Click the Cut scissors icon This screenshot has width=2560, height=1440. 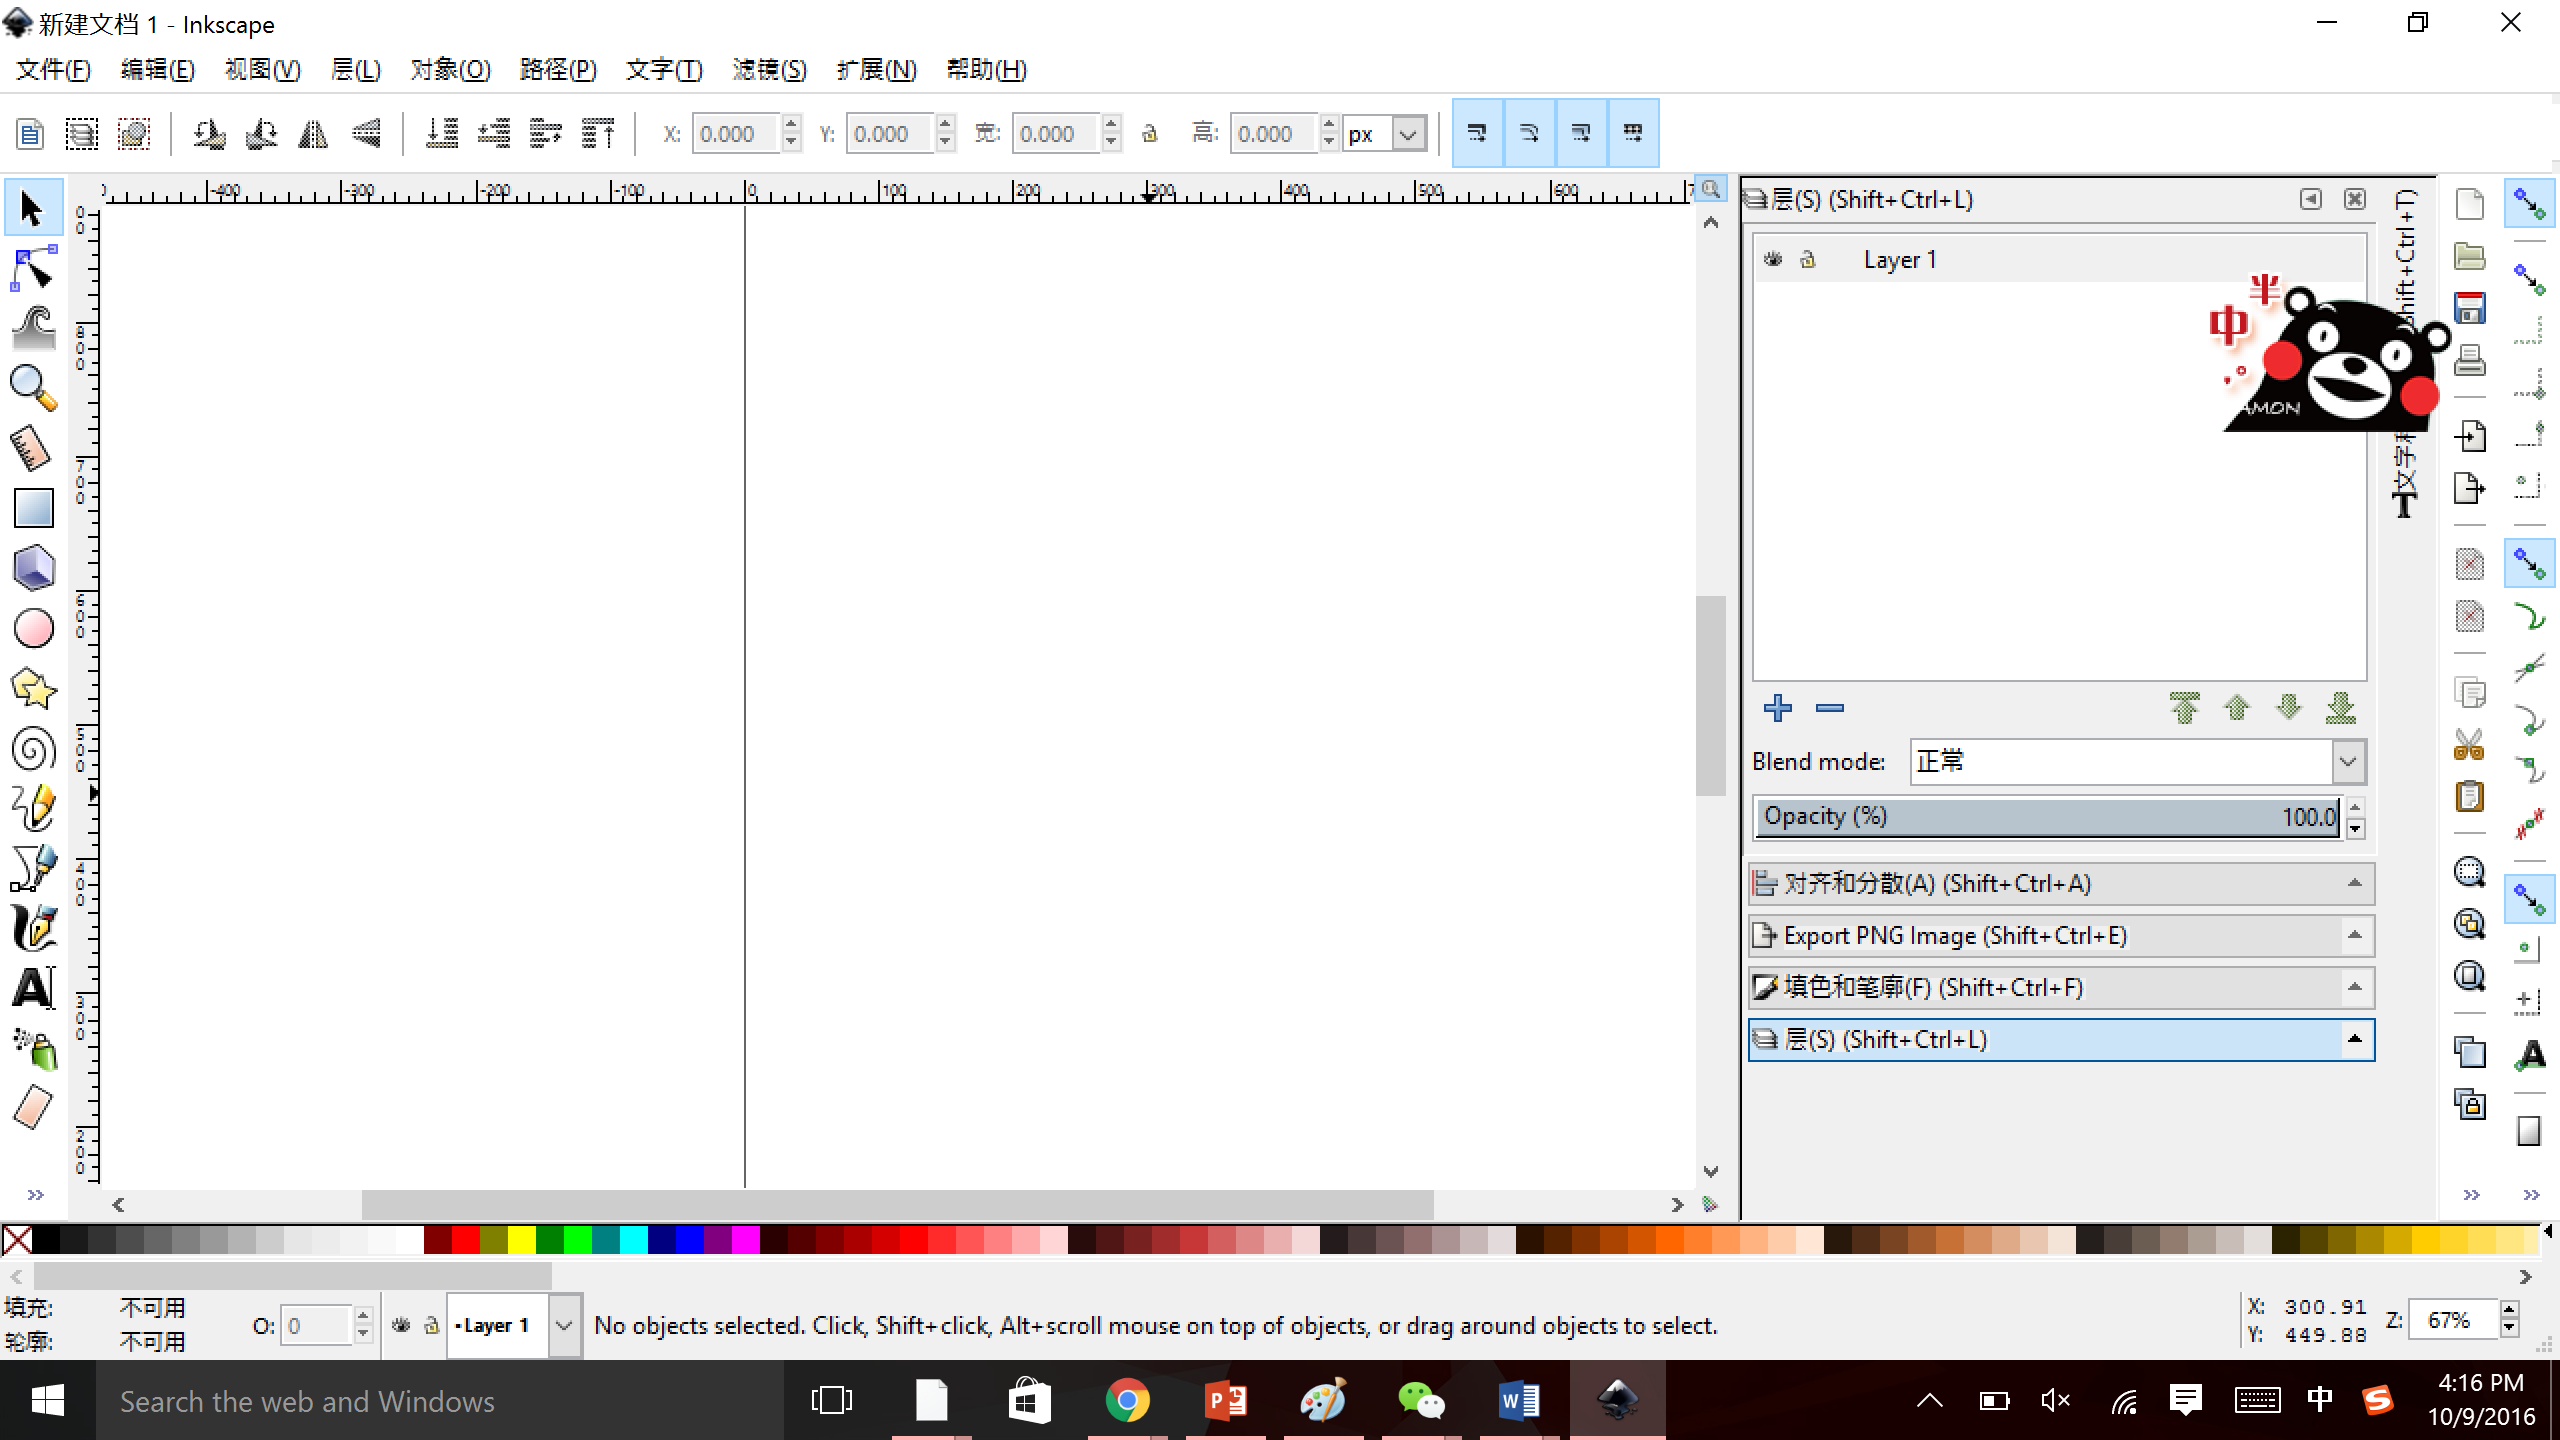click(2470, 744)
